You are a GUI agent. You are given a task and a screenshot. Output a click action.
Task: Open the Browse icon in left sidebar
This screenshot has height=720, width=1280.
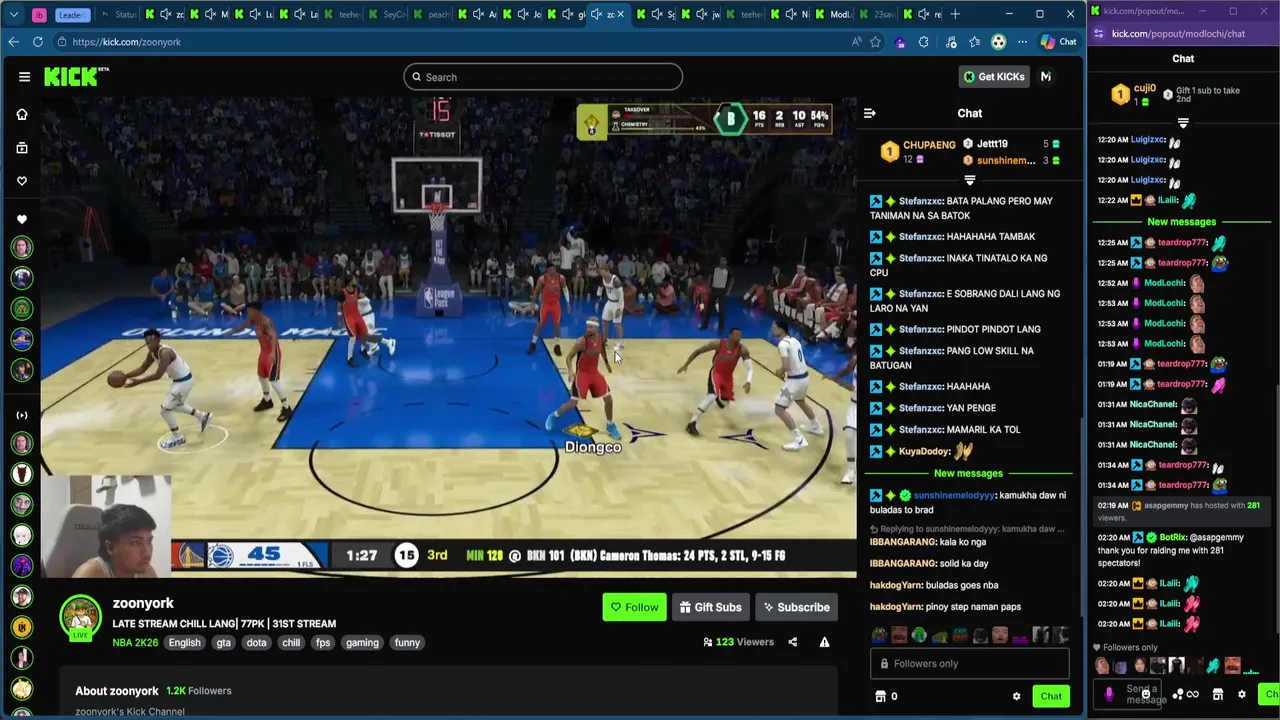coord(22,148)
